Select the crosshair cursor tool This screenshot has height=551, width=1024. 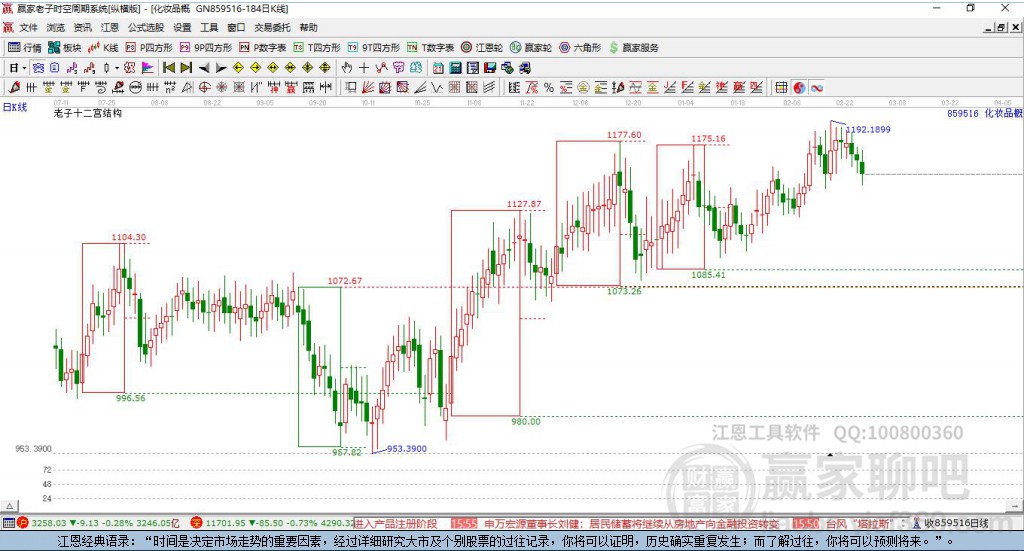(x=364, y=68)
